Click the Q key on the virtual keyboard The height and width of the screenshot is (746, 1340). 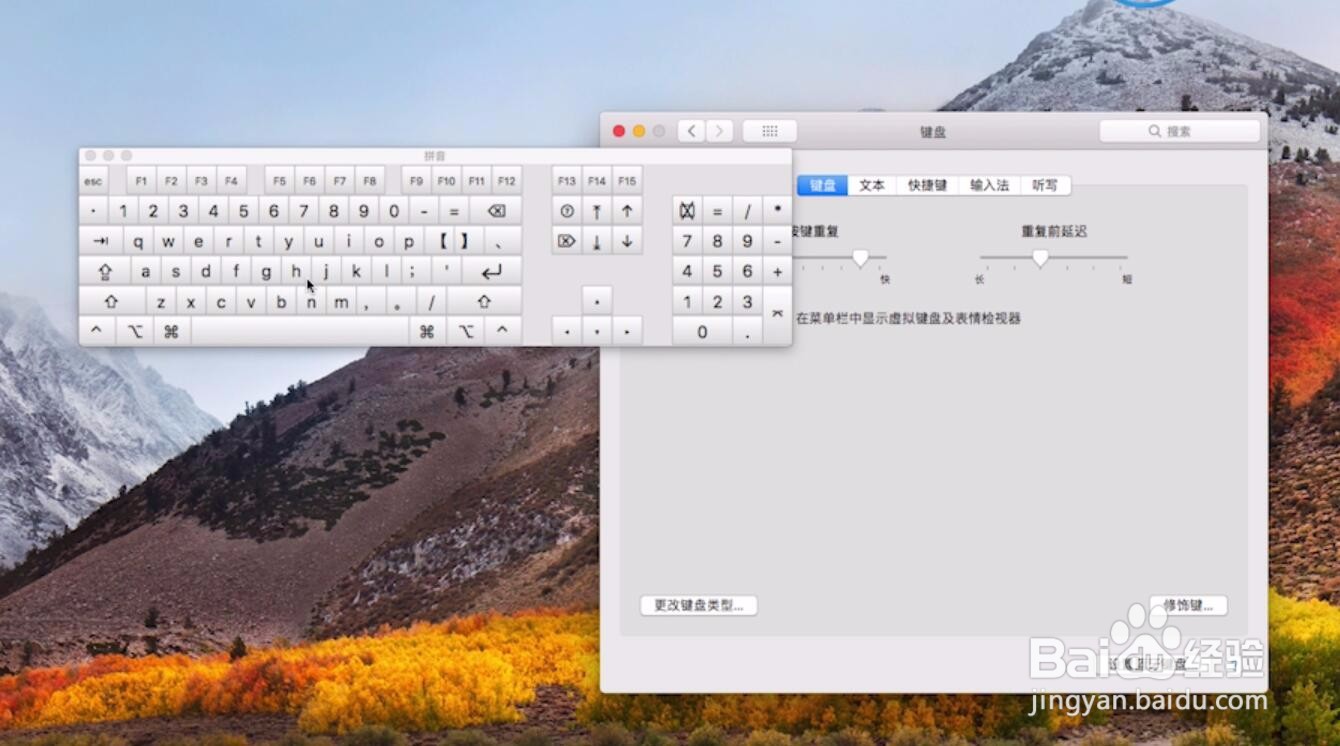coord(138,241)
